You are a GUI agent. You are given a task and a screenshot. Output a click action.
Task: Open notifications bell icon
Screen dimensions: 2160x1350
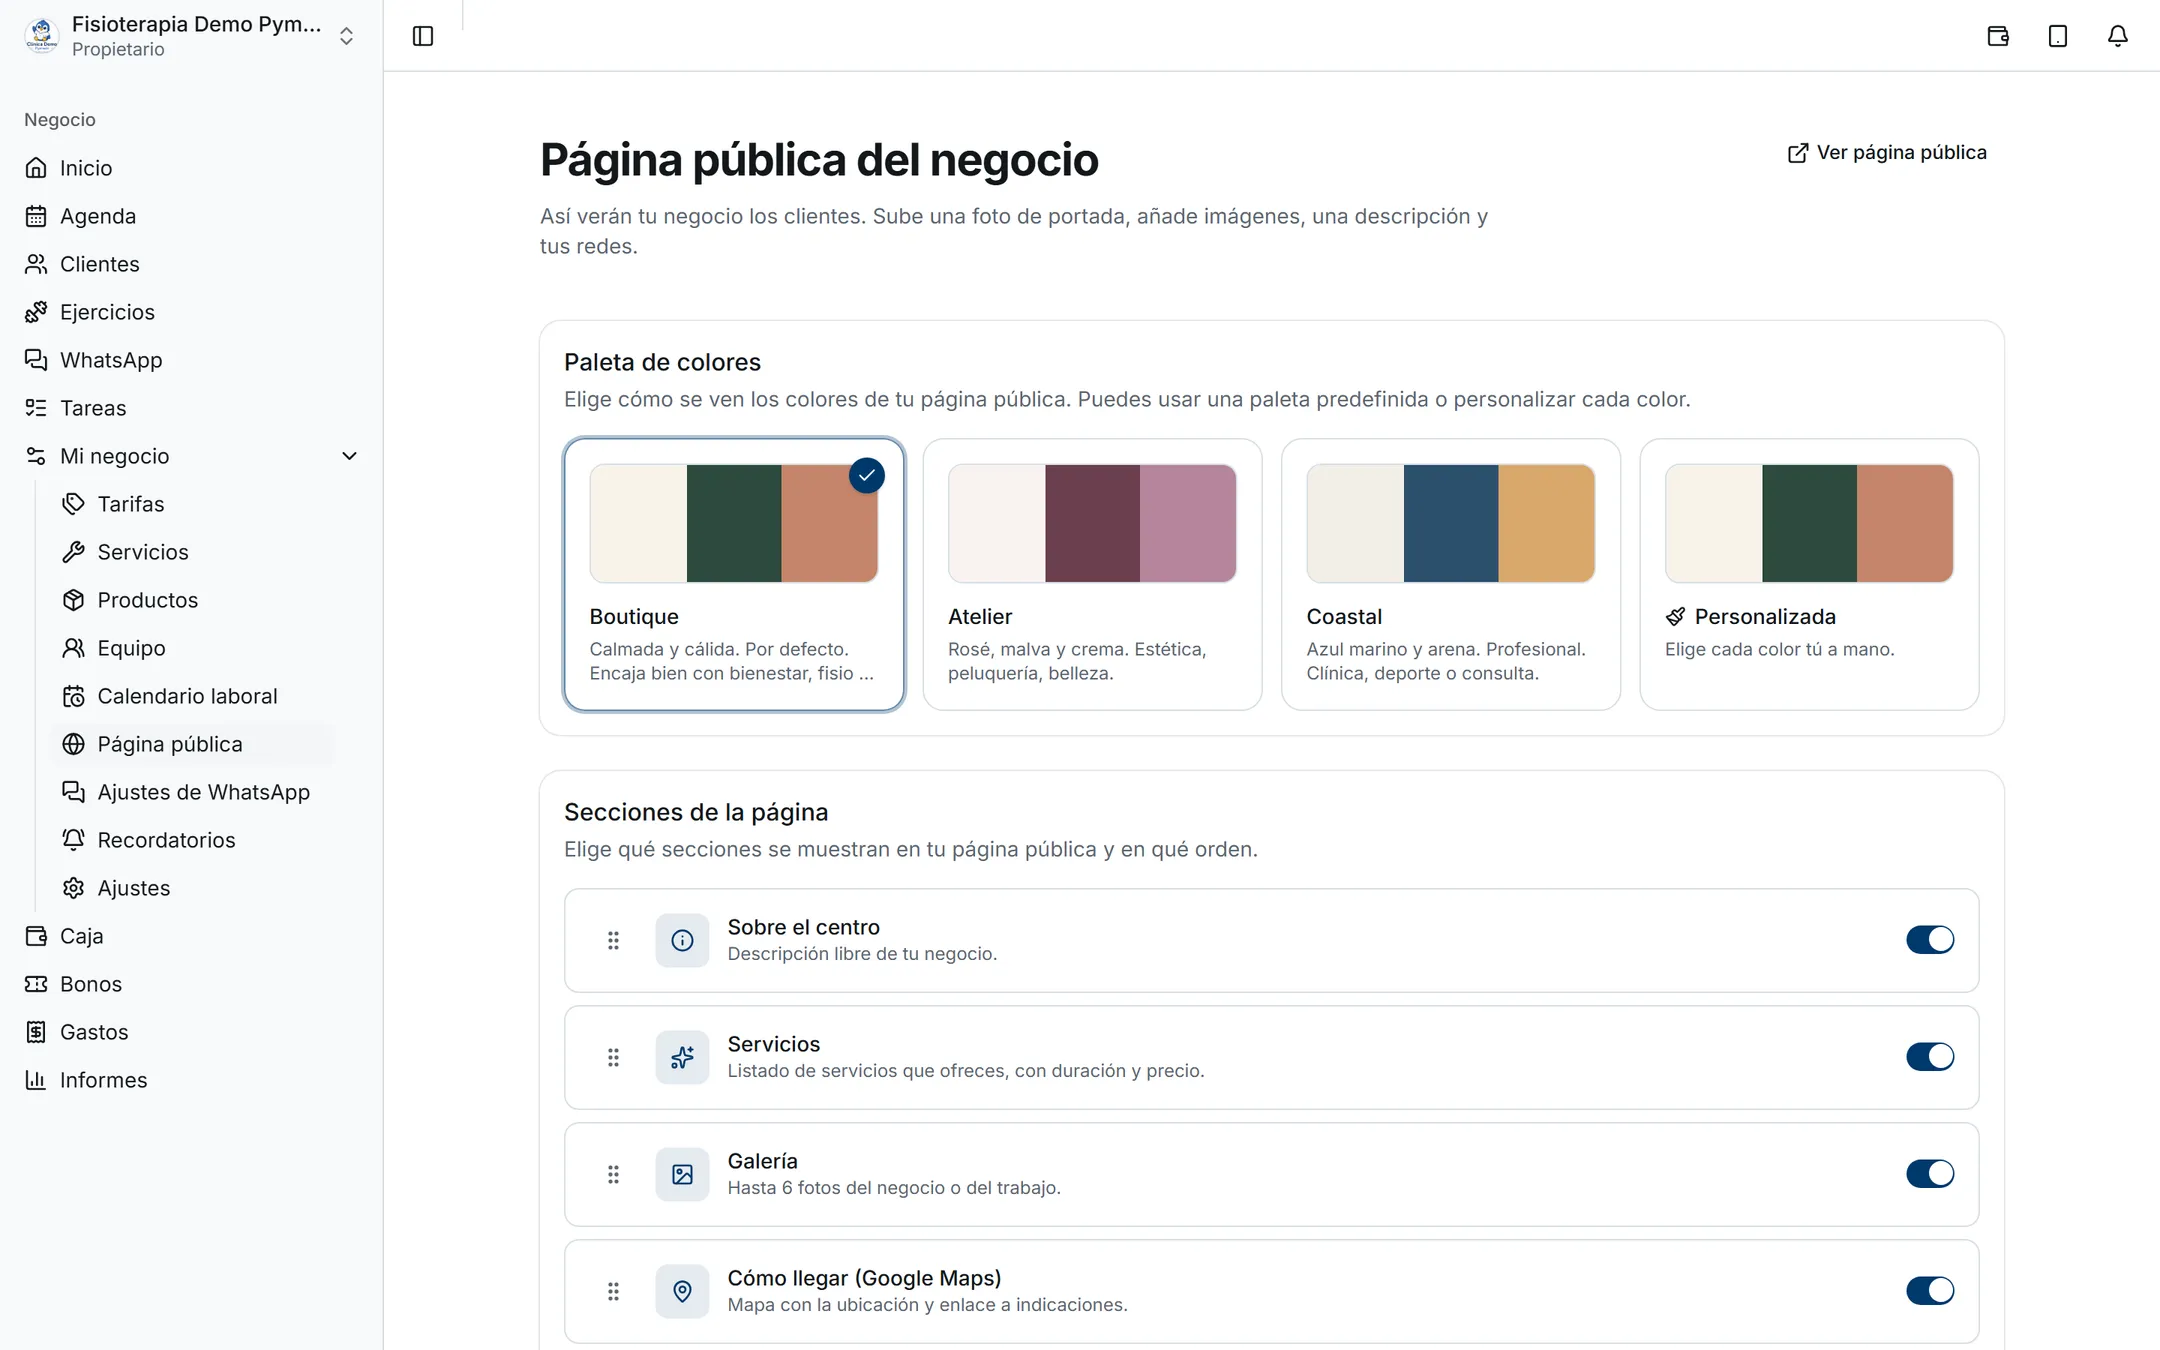pyautogui.click(x=2118, y=36)
